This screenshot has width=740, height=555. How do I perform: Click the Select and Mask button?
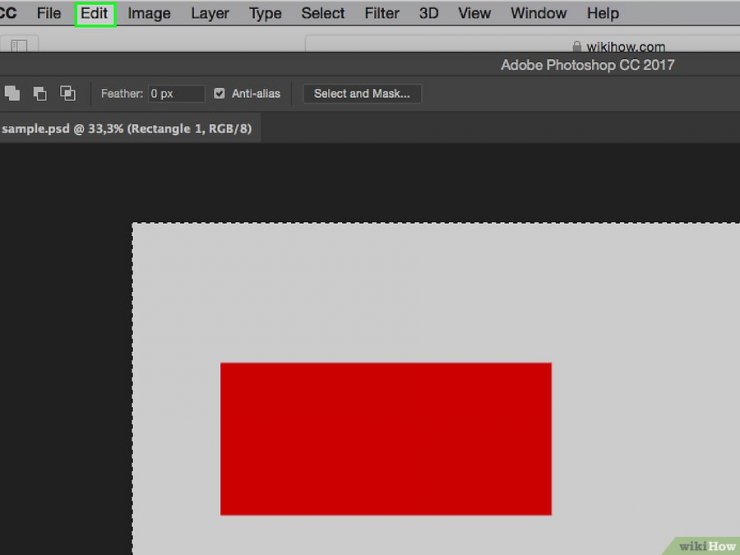click(x=362, y=93)
